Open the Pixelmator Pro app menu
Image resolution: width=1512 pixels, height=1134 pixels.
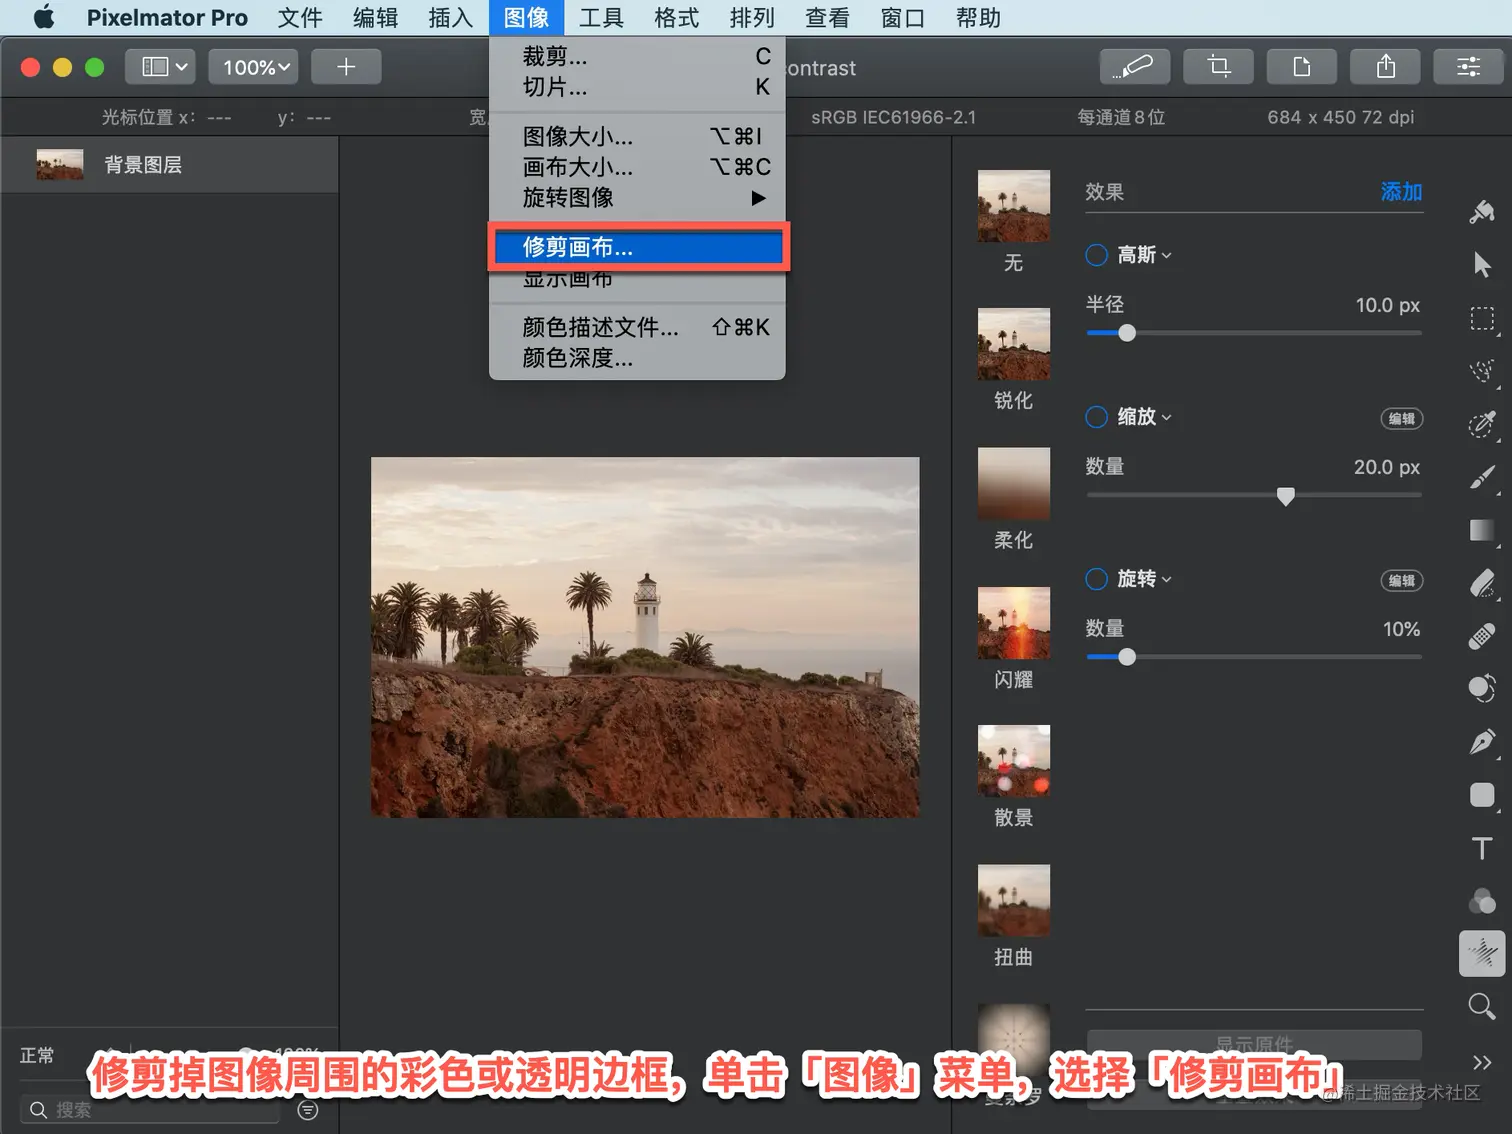(167, 17)
